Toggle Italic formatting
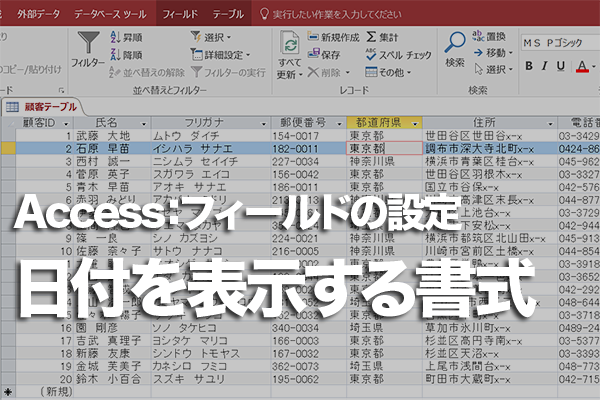 tap(545, 66)
